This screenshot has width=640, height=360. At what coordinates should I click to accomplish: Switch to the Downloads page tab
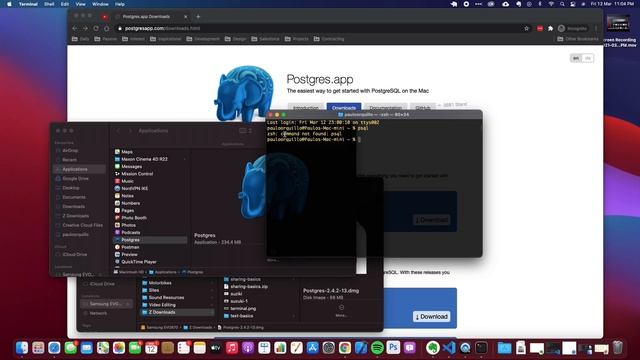click(344, 107)
